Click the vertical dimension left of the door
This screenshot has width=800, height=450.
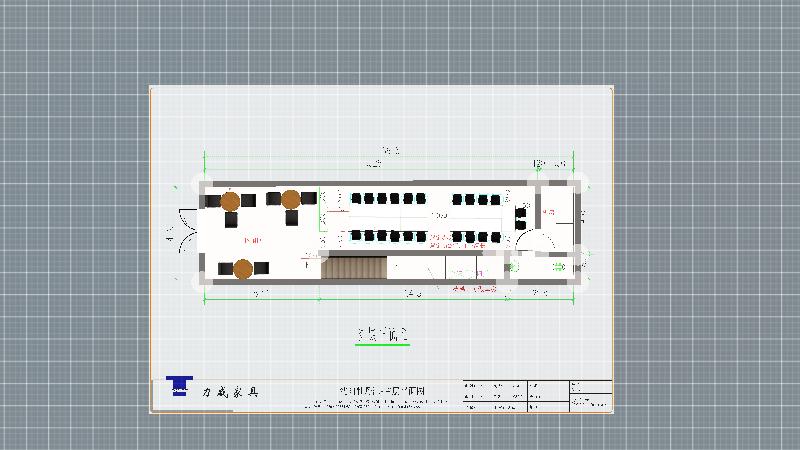tap(171, 237)
